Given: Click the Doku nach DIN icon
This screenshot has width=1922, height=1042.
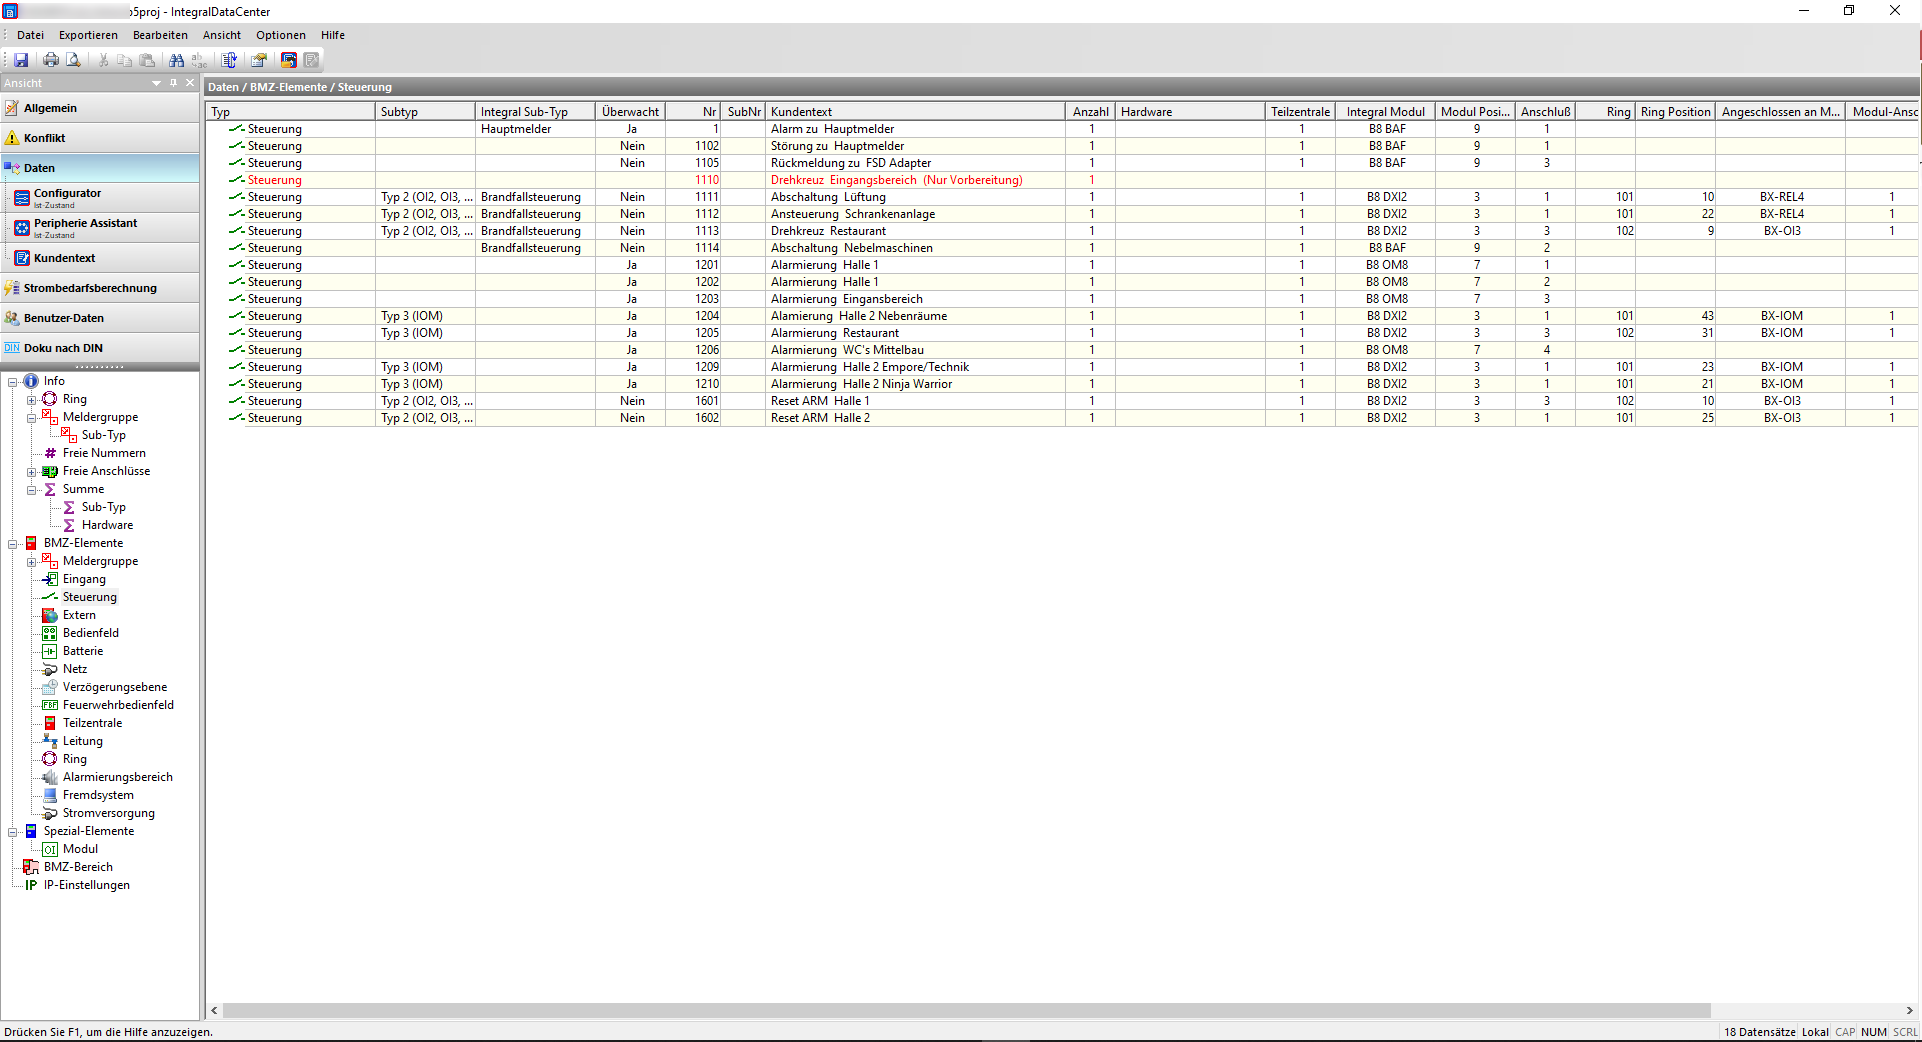Looking at the screenshot, I should tap(12, 348).
